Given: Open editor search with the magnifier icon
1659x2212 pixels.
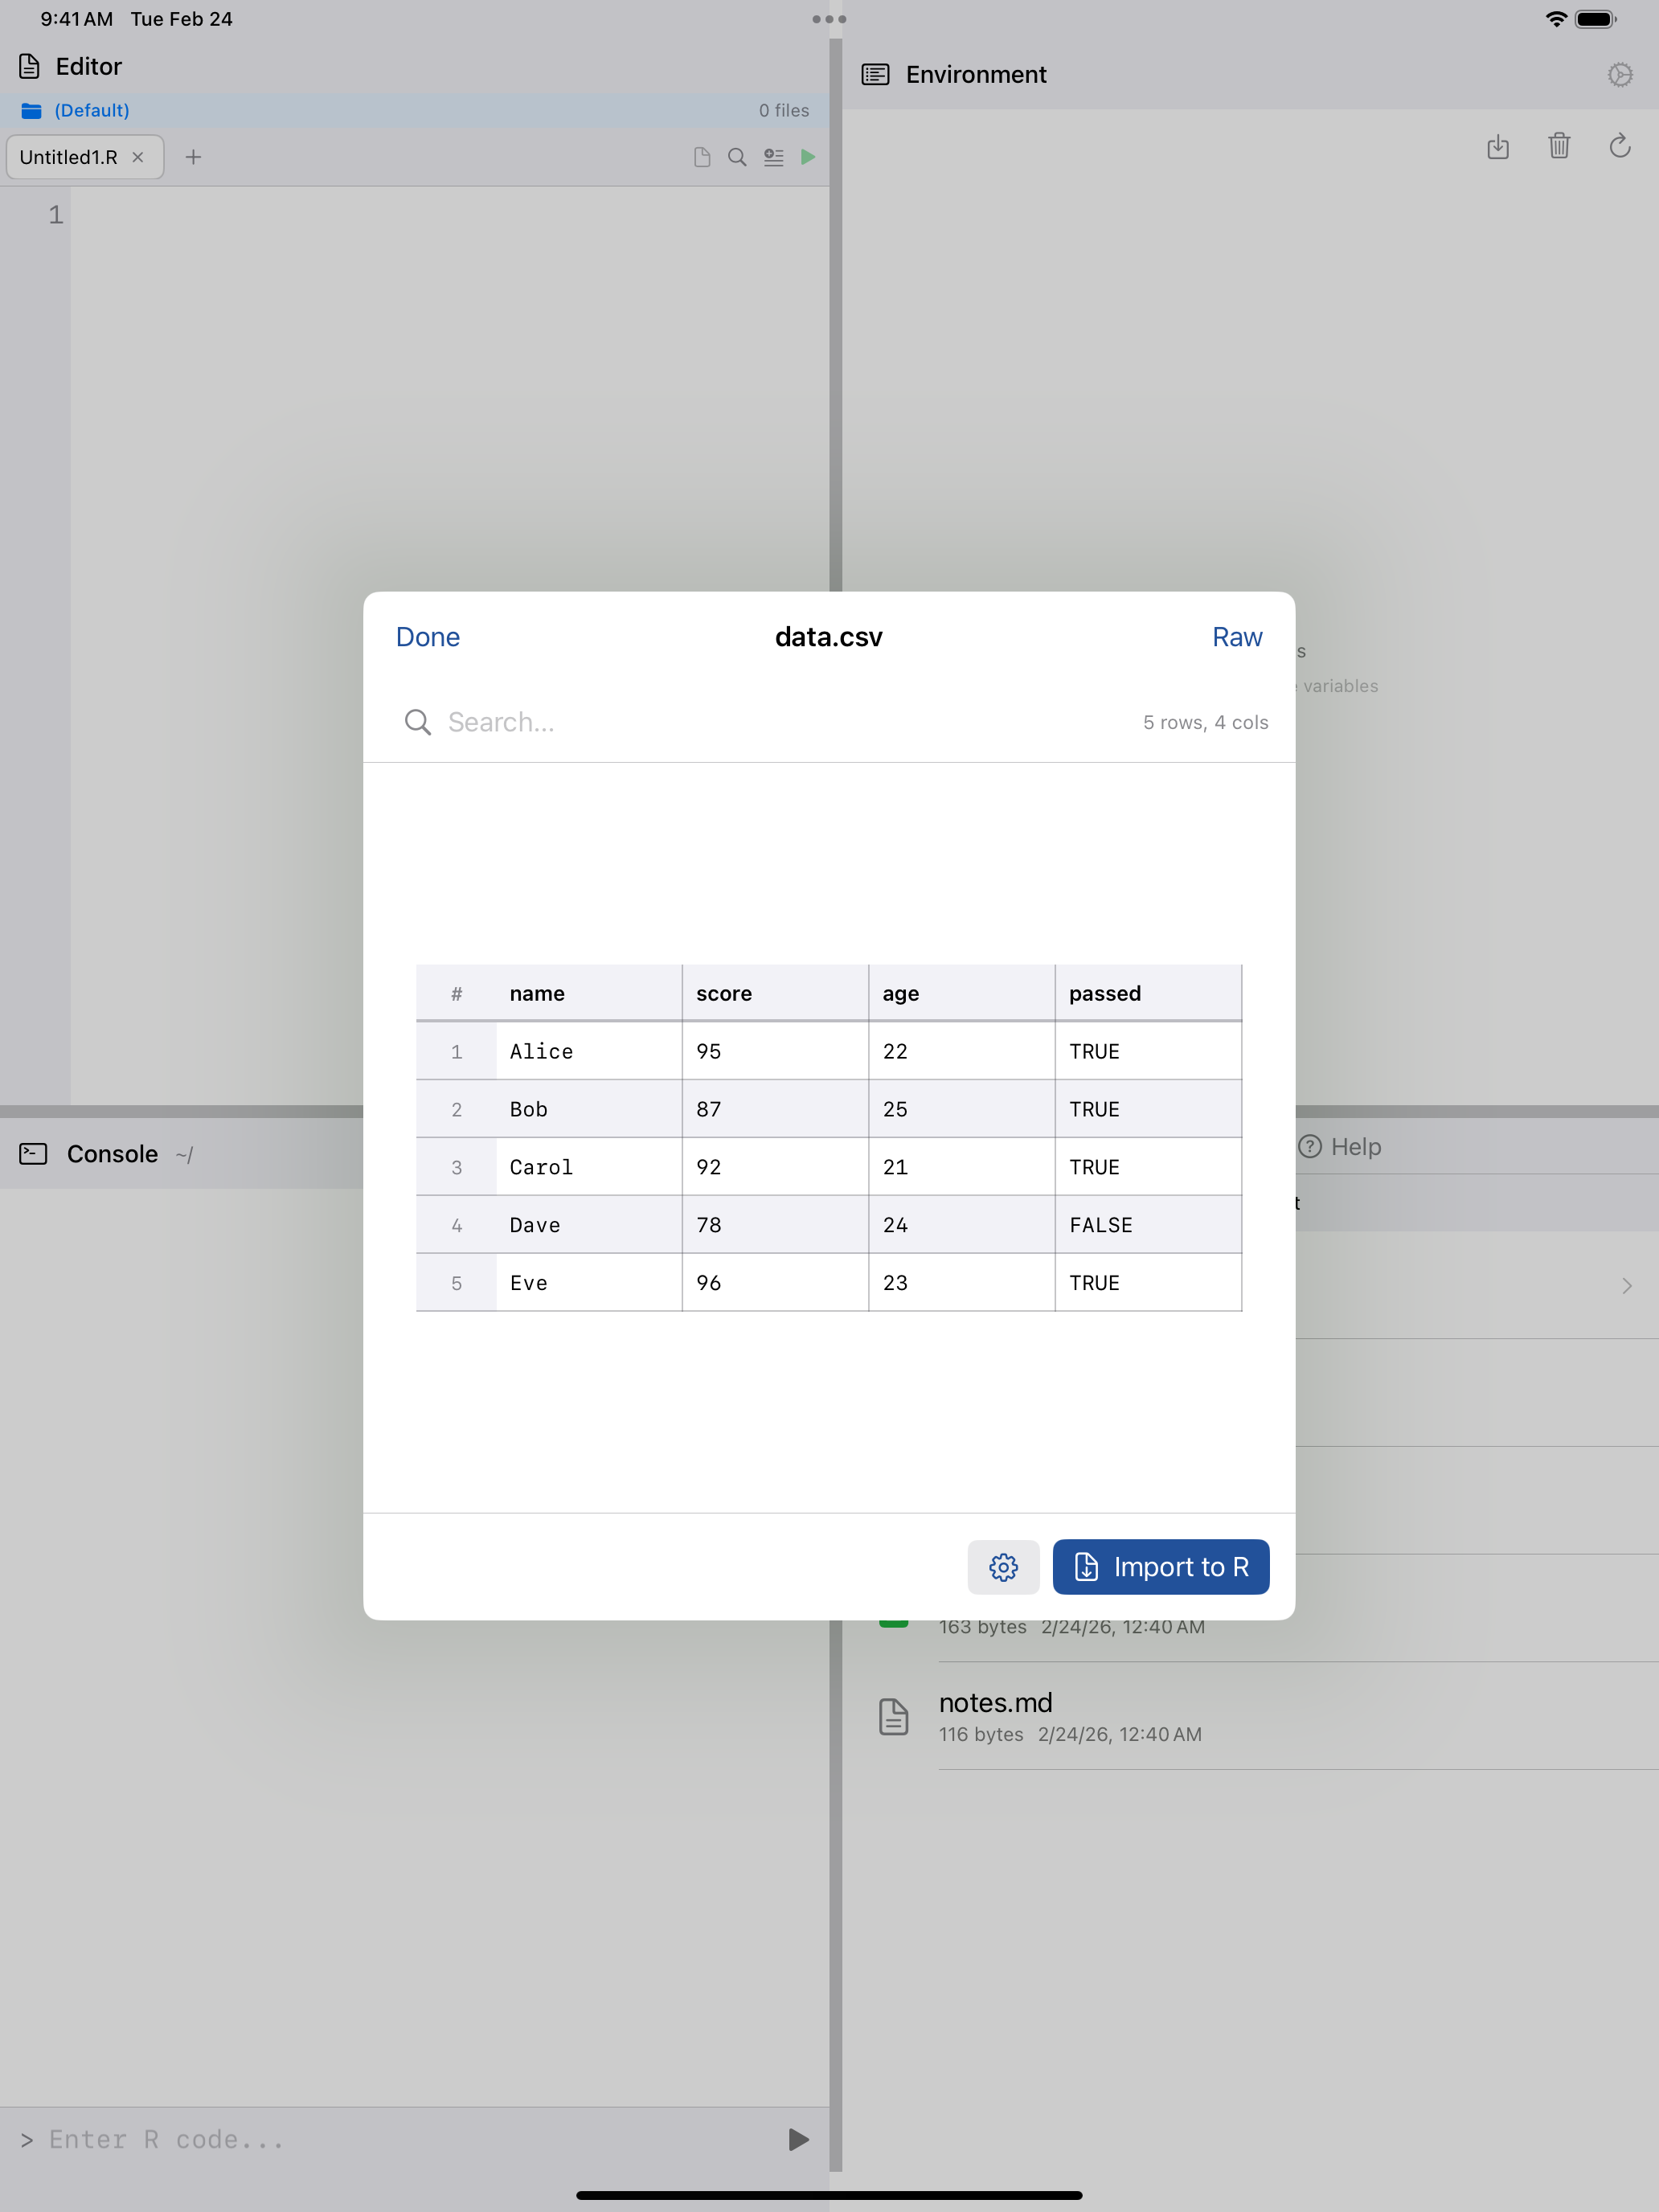Looking at the screenshot, I should pos(737,157).
